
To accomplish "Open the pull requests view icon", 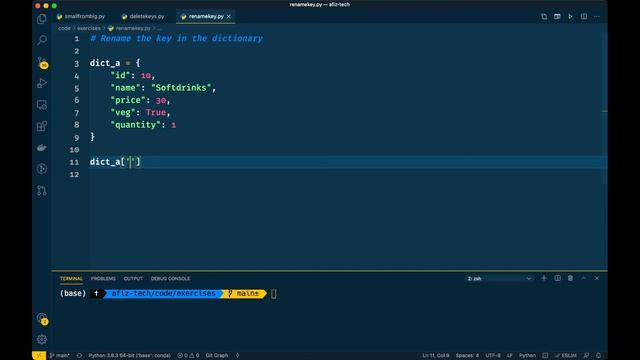I will (42, 190).
